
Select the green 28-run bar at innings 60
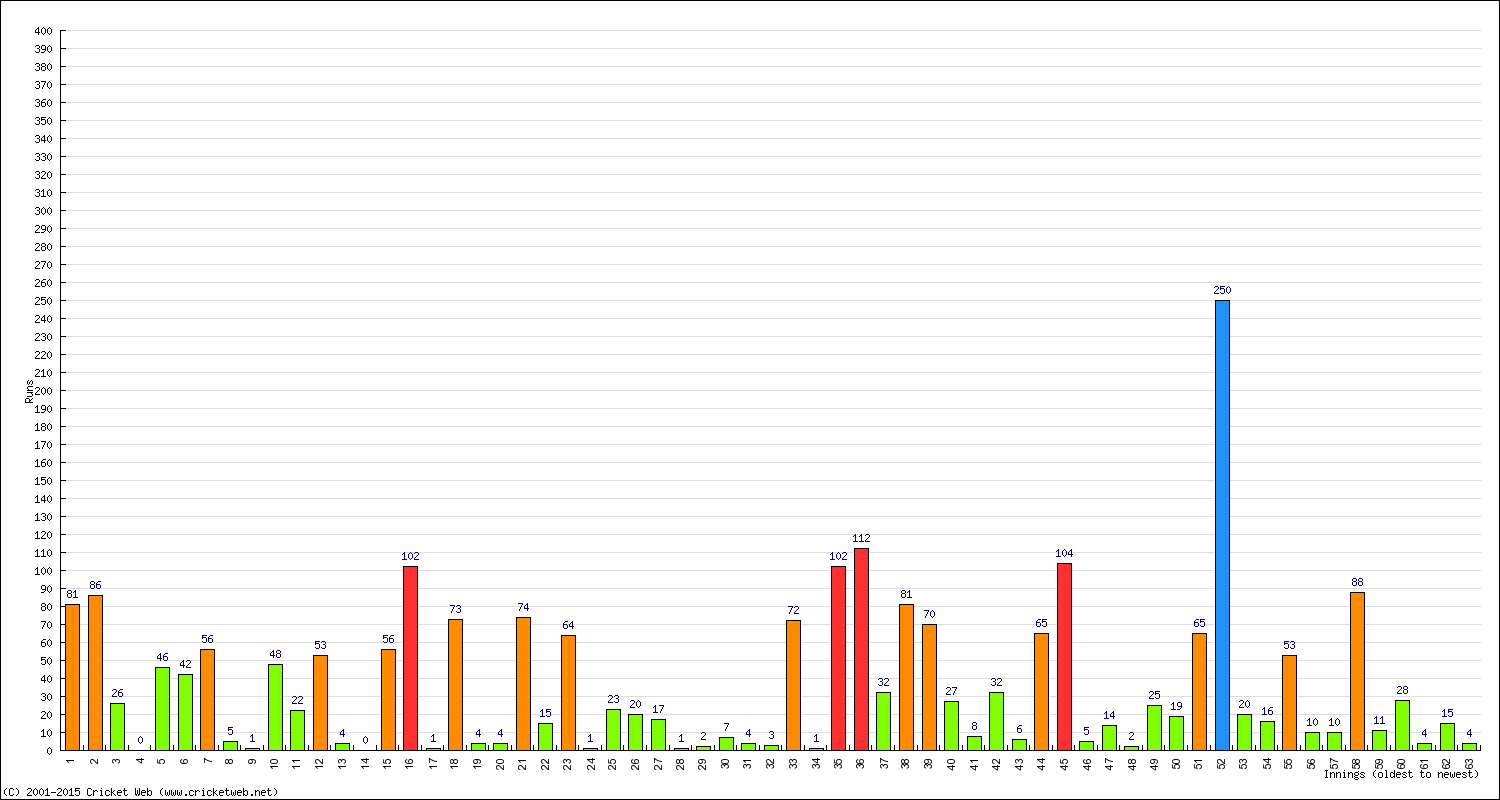coord(1402,725)
